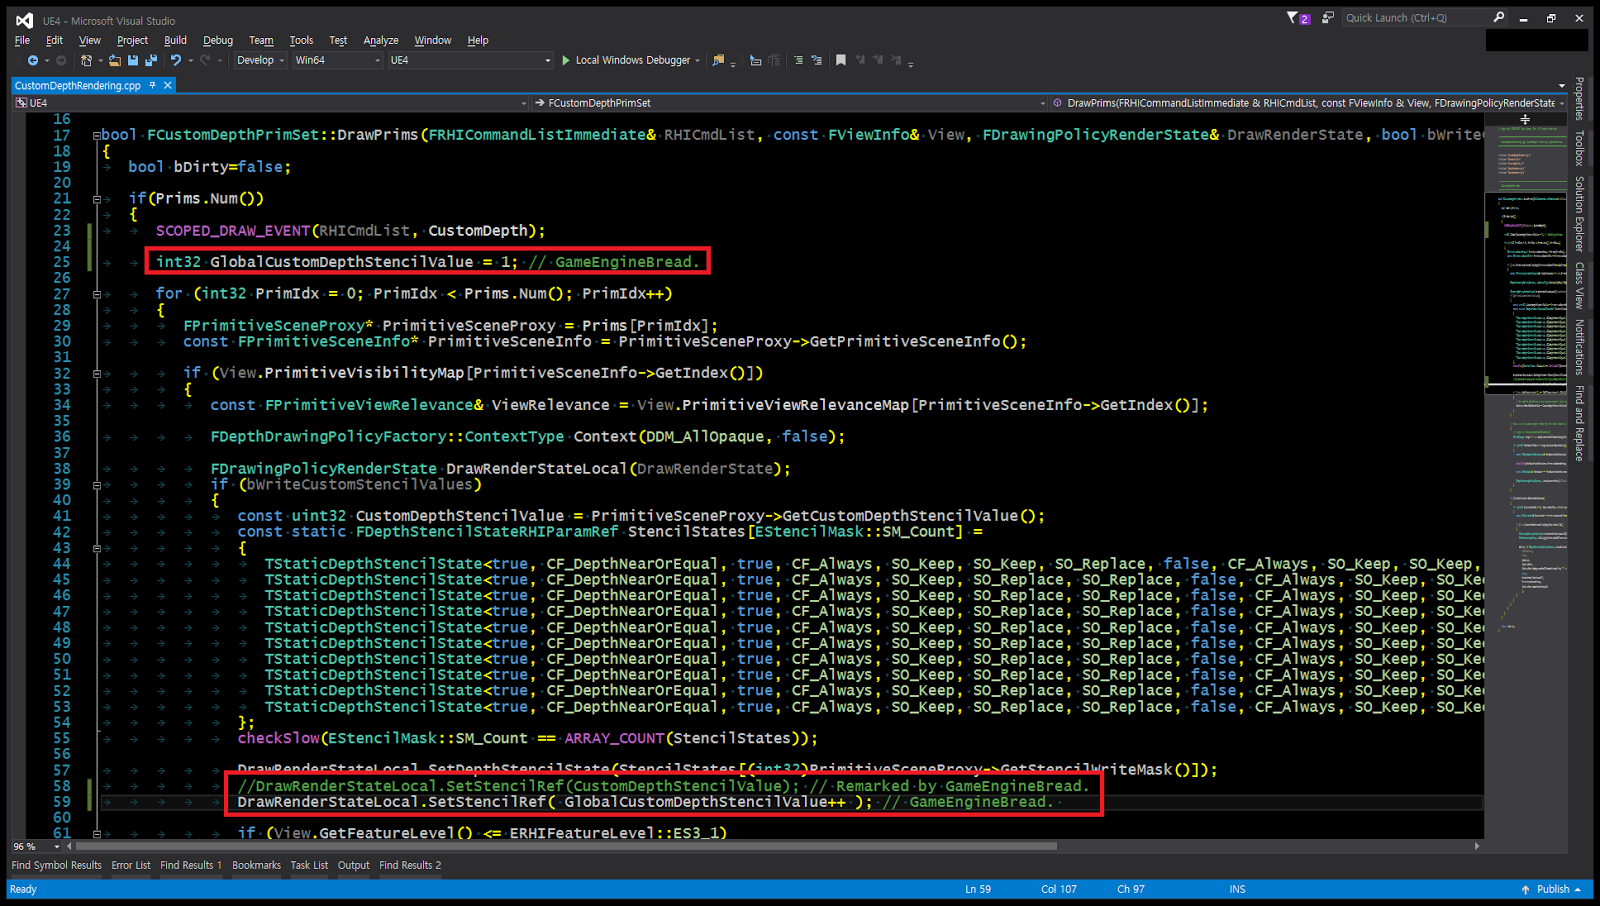1600x906 pixels.
Task: Click the Uncomment Selected Lines icon
Action: click(x=774, y=60)
